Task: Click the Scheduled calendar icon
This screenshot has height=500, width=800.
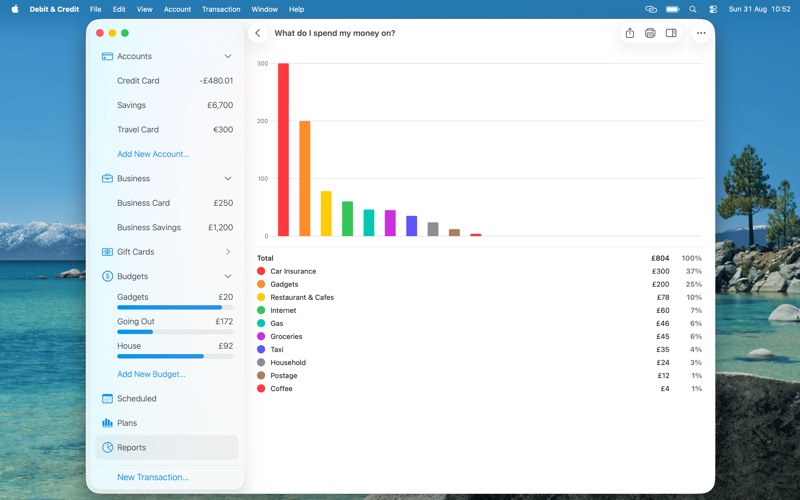Action: tap(107, 398)
